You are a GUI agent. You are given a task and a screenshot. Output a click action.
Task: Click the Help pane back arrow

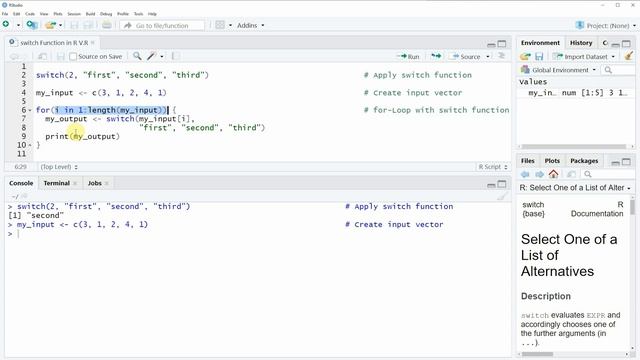click(525, 174)
